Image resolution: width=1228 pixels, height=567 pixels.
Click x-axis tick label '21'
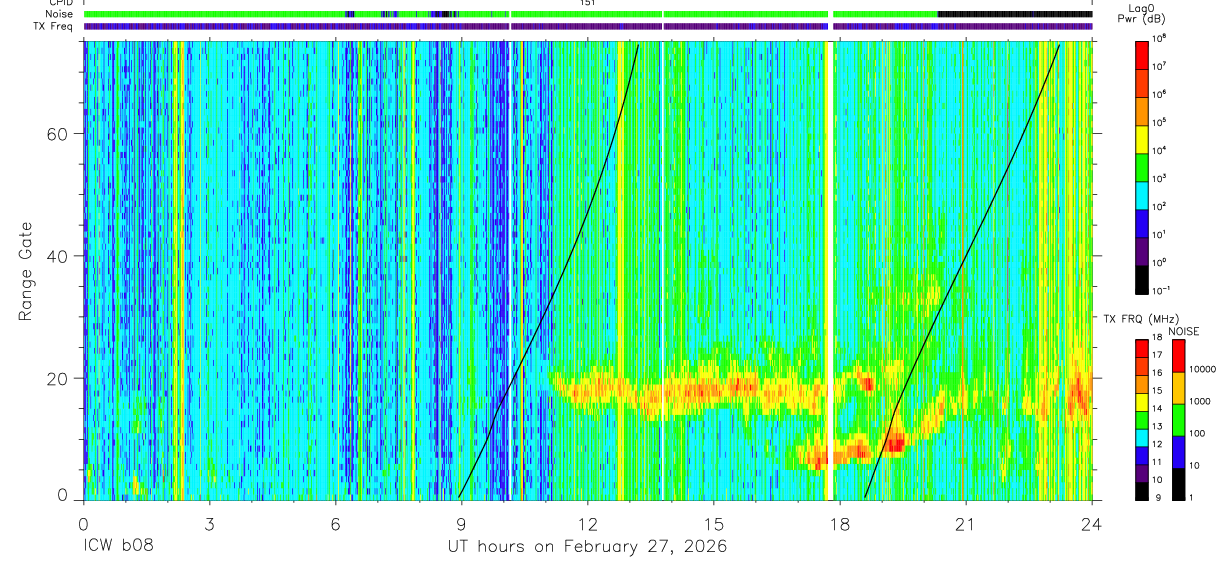(x=965, y=524)
